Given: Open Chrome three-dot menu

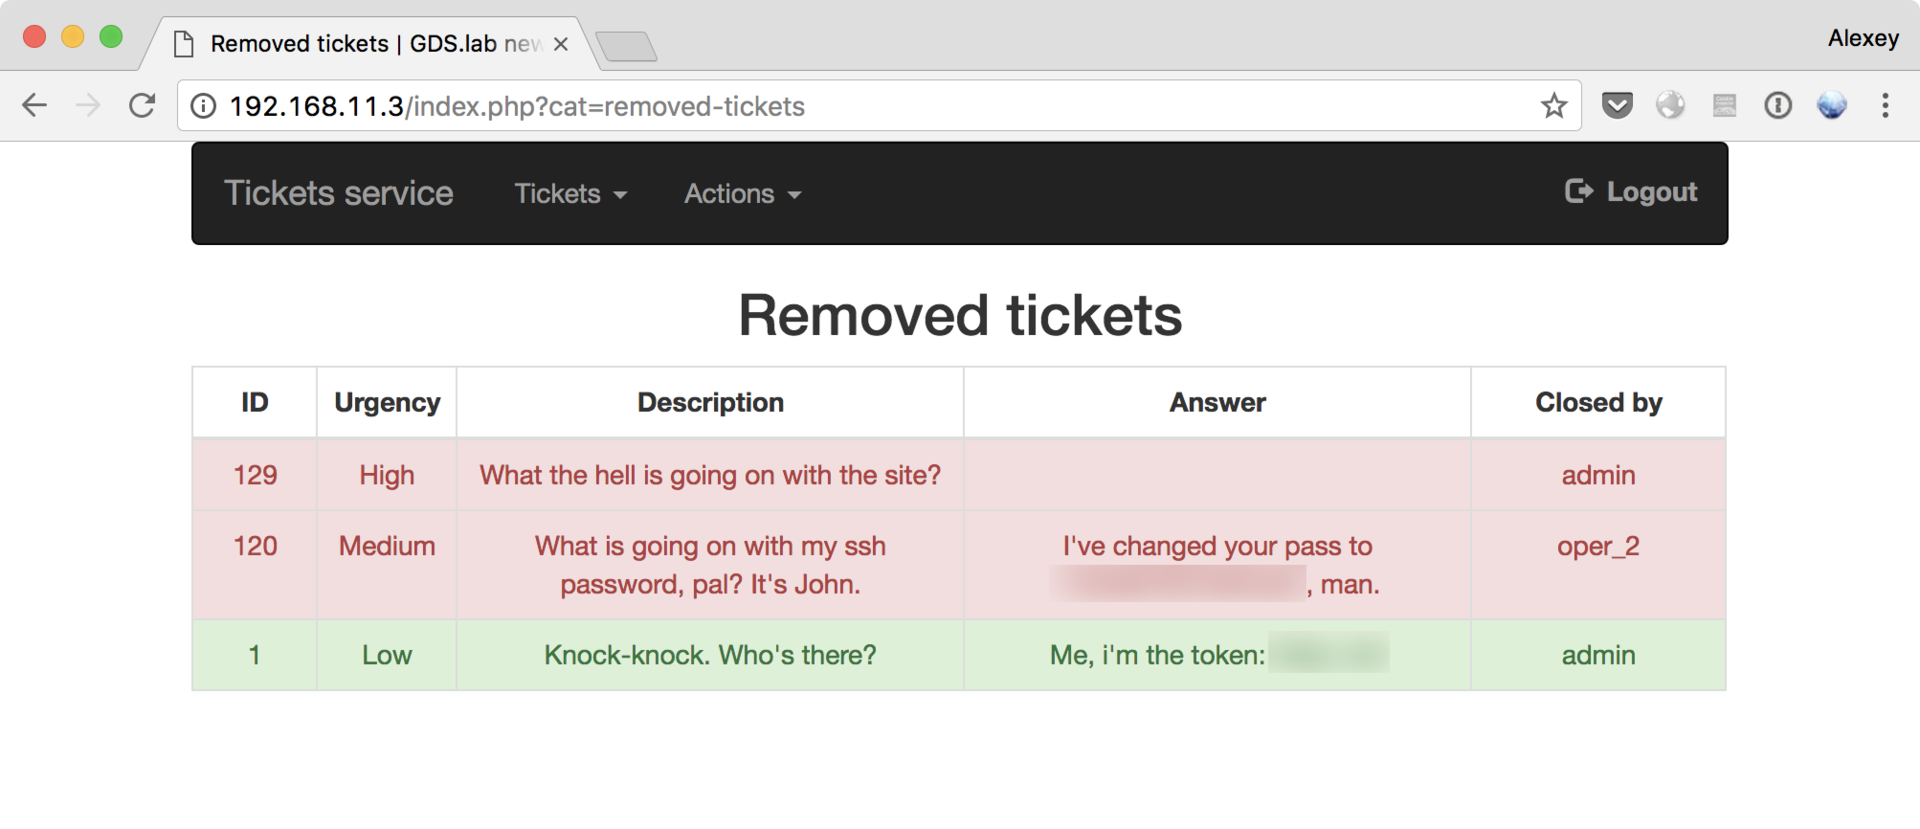Looking at the screenshot, I should tap(1885, 105).
